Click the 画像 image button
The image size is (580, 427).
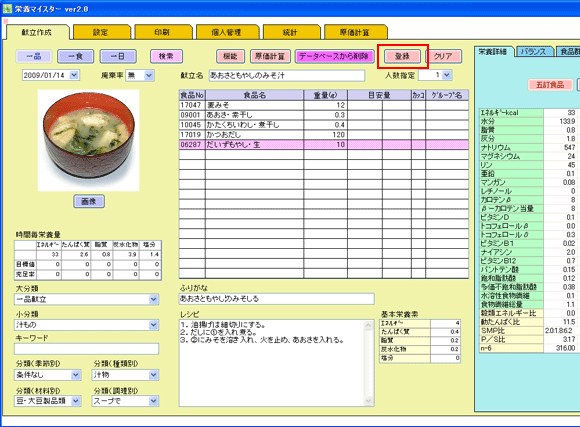tap(89, 201)
